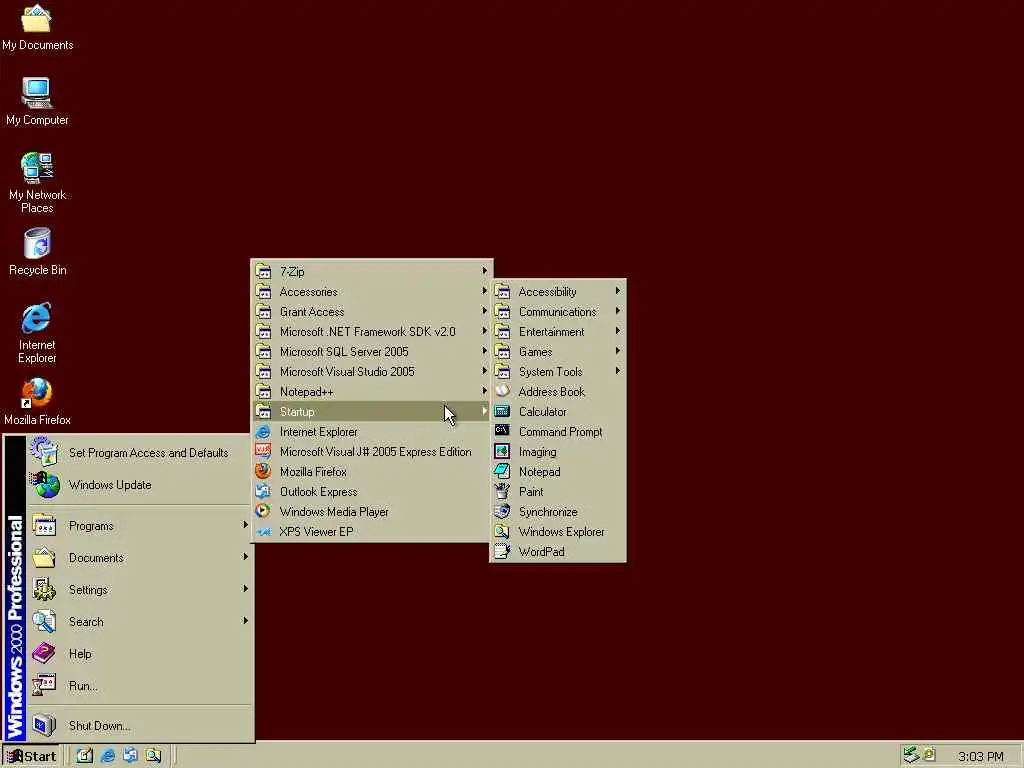Viewport: 1024px width, 768px height.
Task: Select Mozilla Firefox desktop shortcut
Action: tap(37, 402)
